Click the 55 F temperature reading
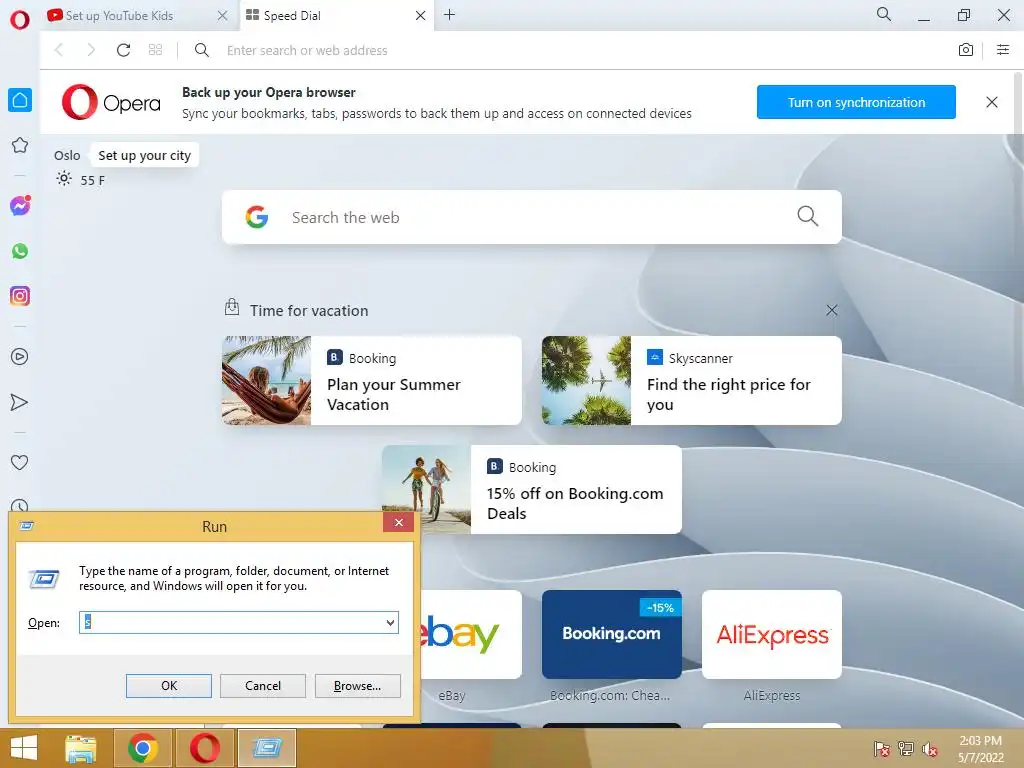Screen dimensions: 1024x768 (93, 180)
